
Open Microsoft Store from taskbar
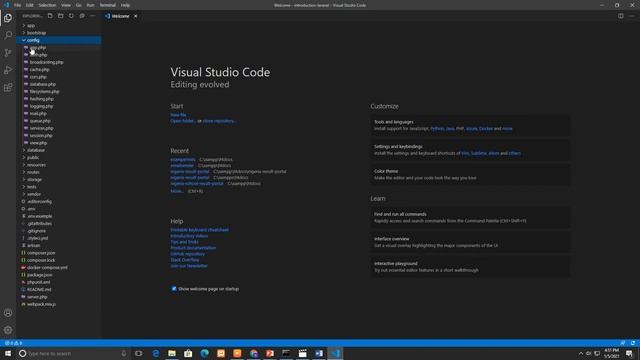click(188, 353)
